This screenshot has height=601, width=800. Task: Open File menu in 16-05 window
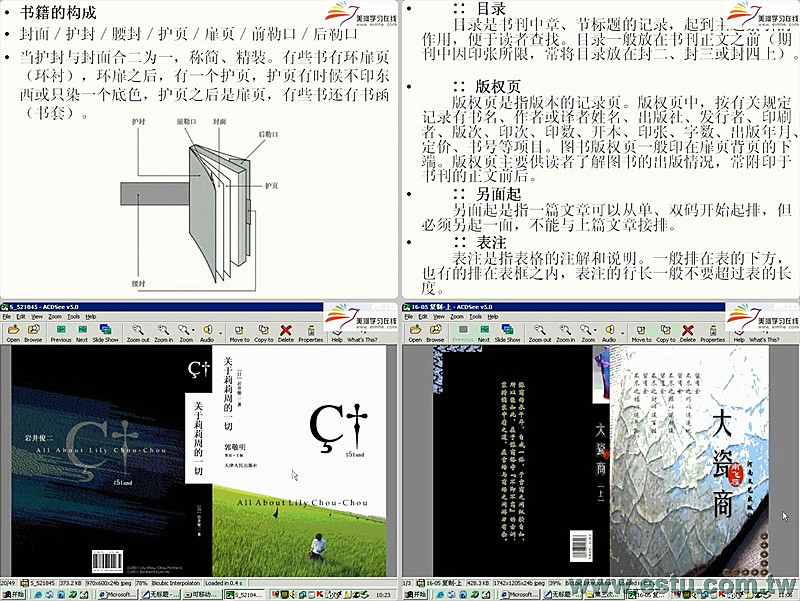tap(409, 316)
